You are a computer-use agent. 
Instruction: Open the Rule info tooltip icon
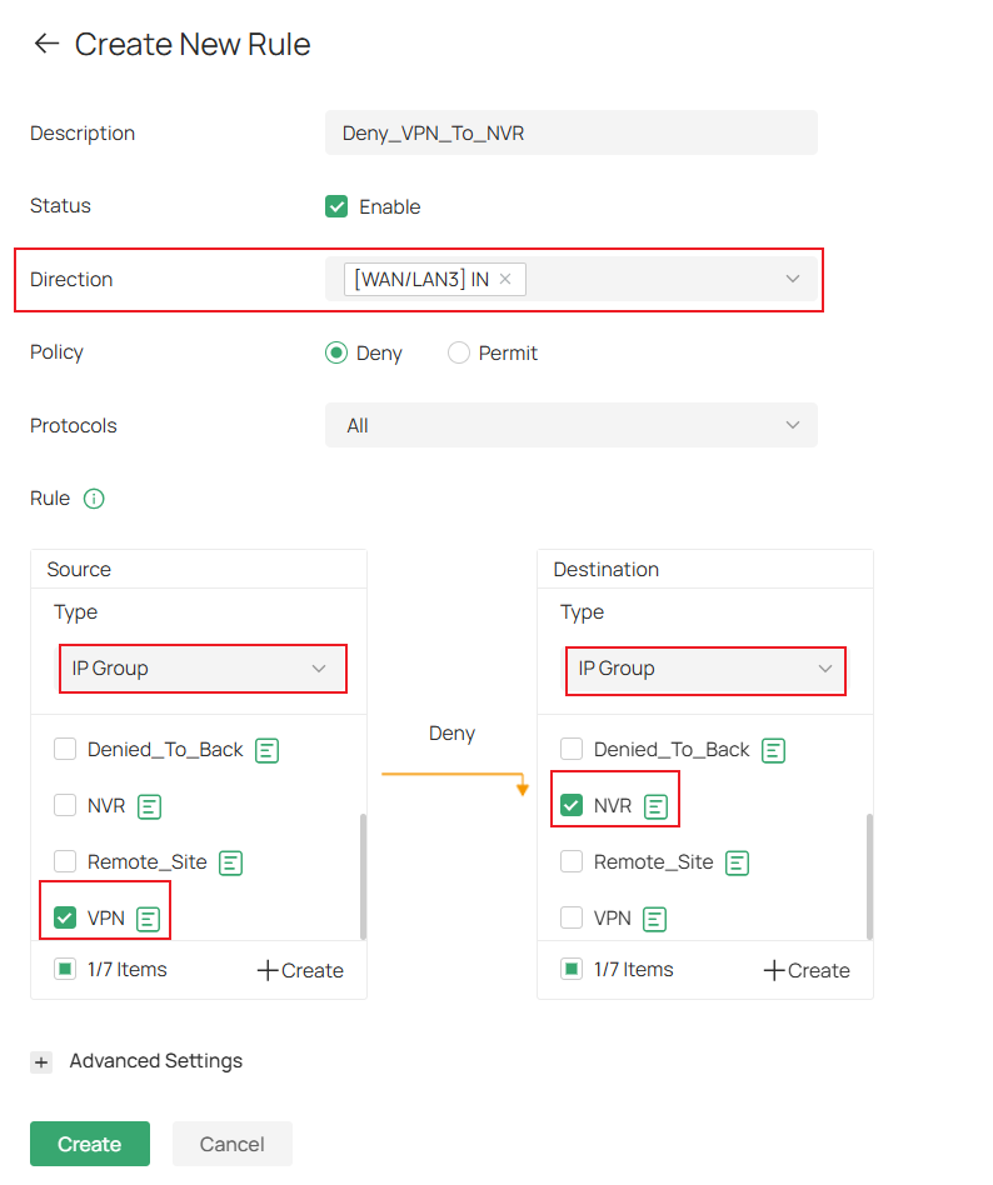(94, 499)
